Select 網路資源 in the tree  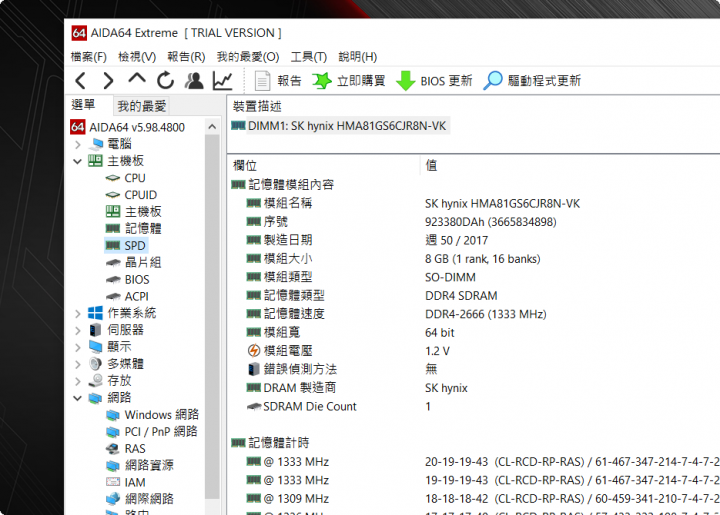[140, 465]
